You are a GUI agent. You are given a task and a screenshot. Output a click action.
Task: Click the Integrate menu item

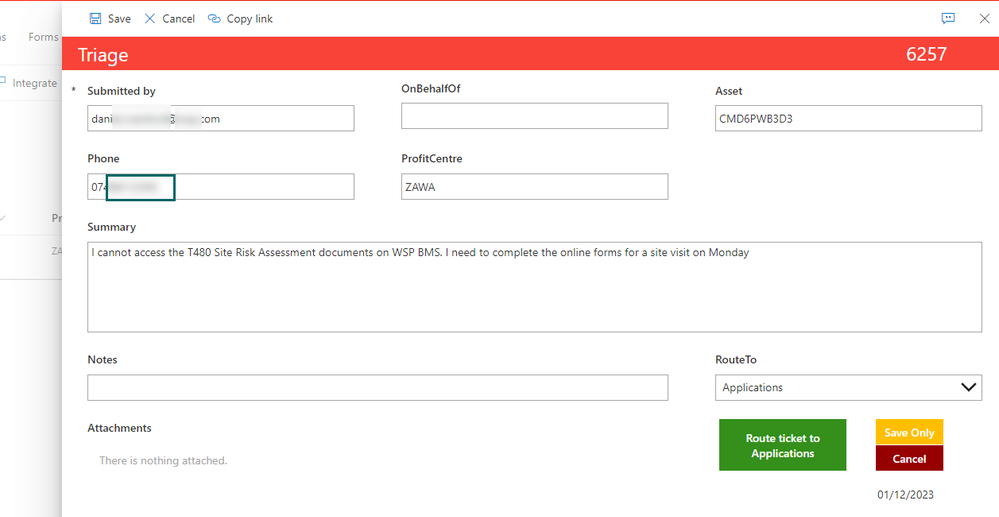tap(34, 83)
